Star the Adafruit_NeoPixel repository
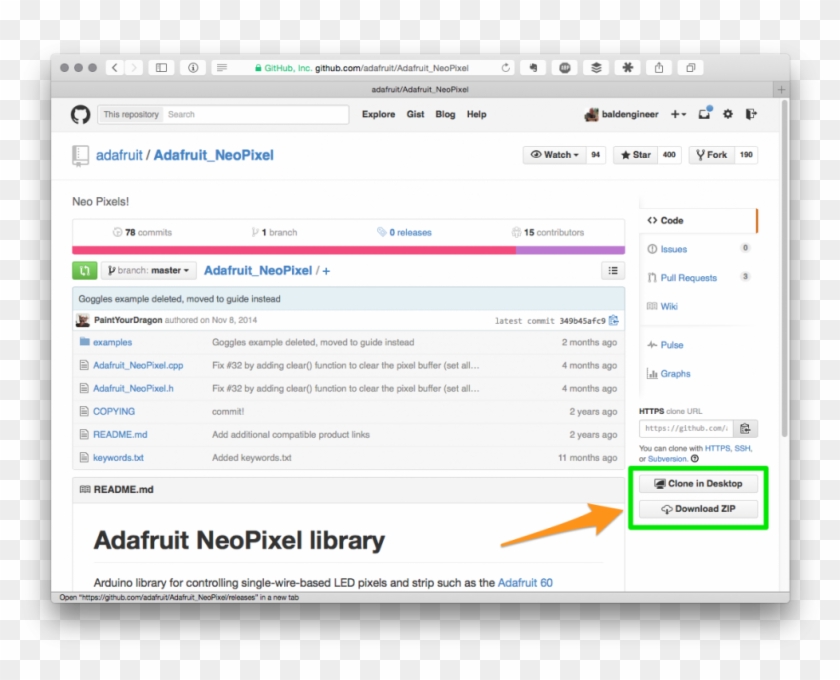 coord(637,155)
